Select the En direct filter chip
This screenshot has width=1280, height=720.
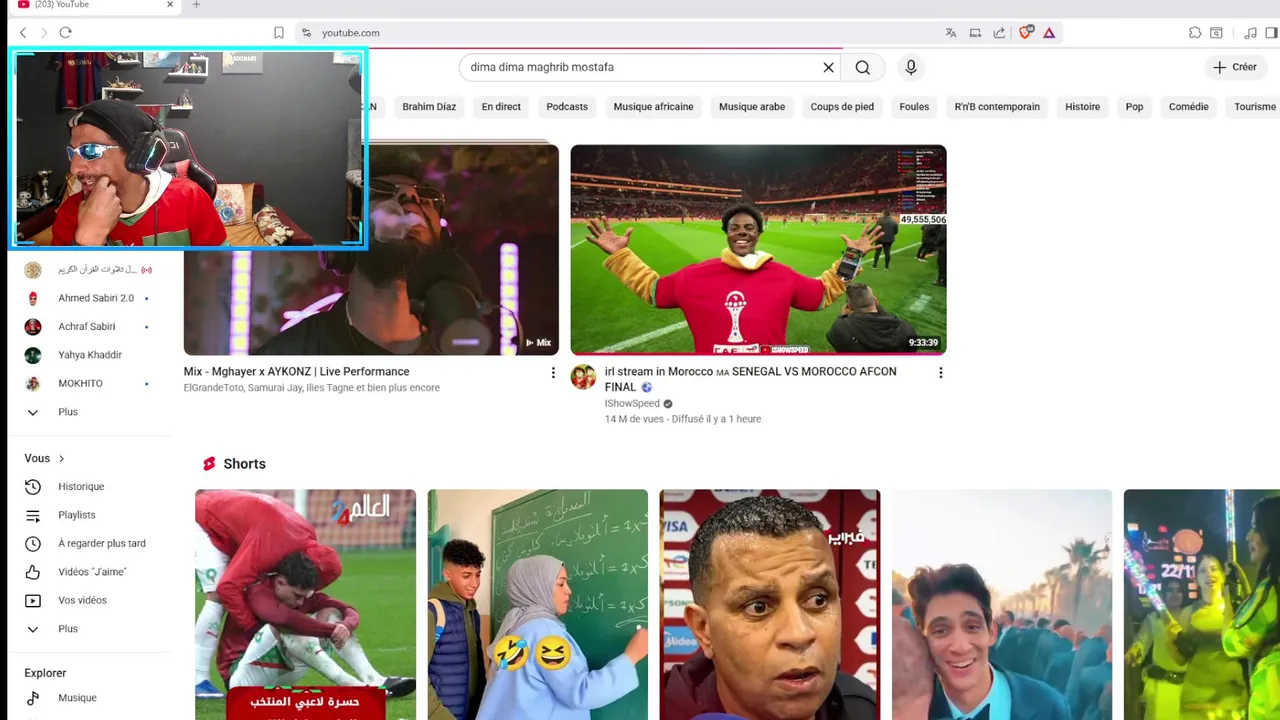[x=501, y=106]
